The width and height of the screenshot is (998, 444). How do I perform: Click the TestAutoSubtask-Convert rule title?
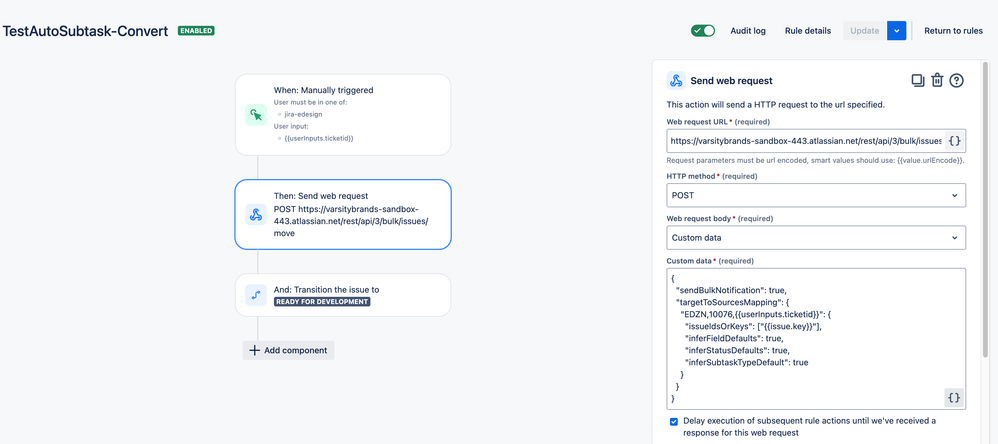(85, 31)
